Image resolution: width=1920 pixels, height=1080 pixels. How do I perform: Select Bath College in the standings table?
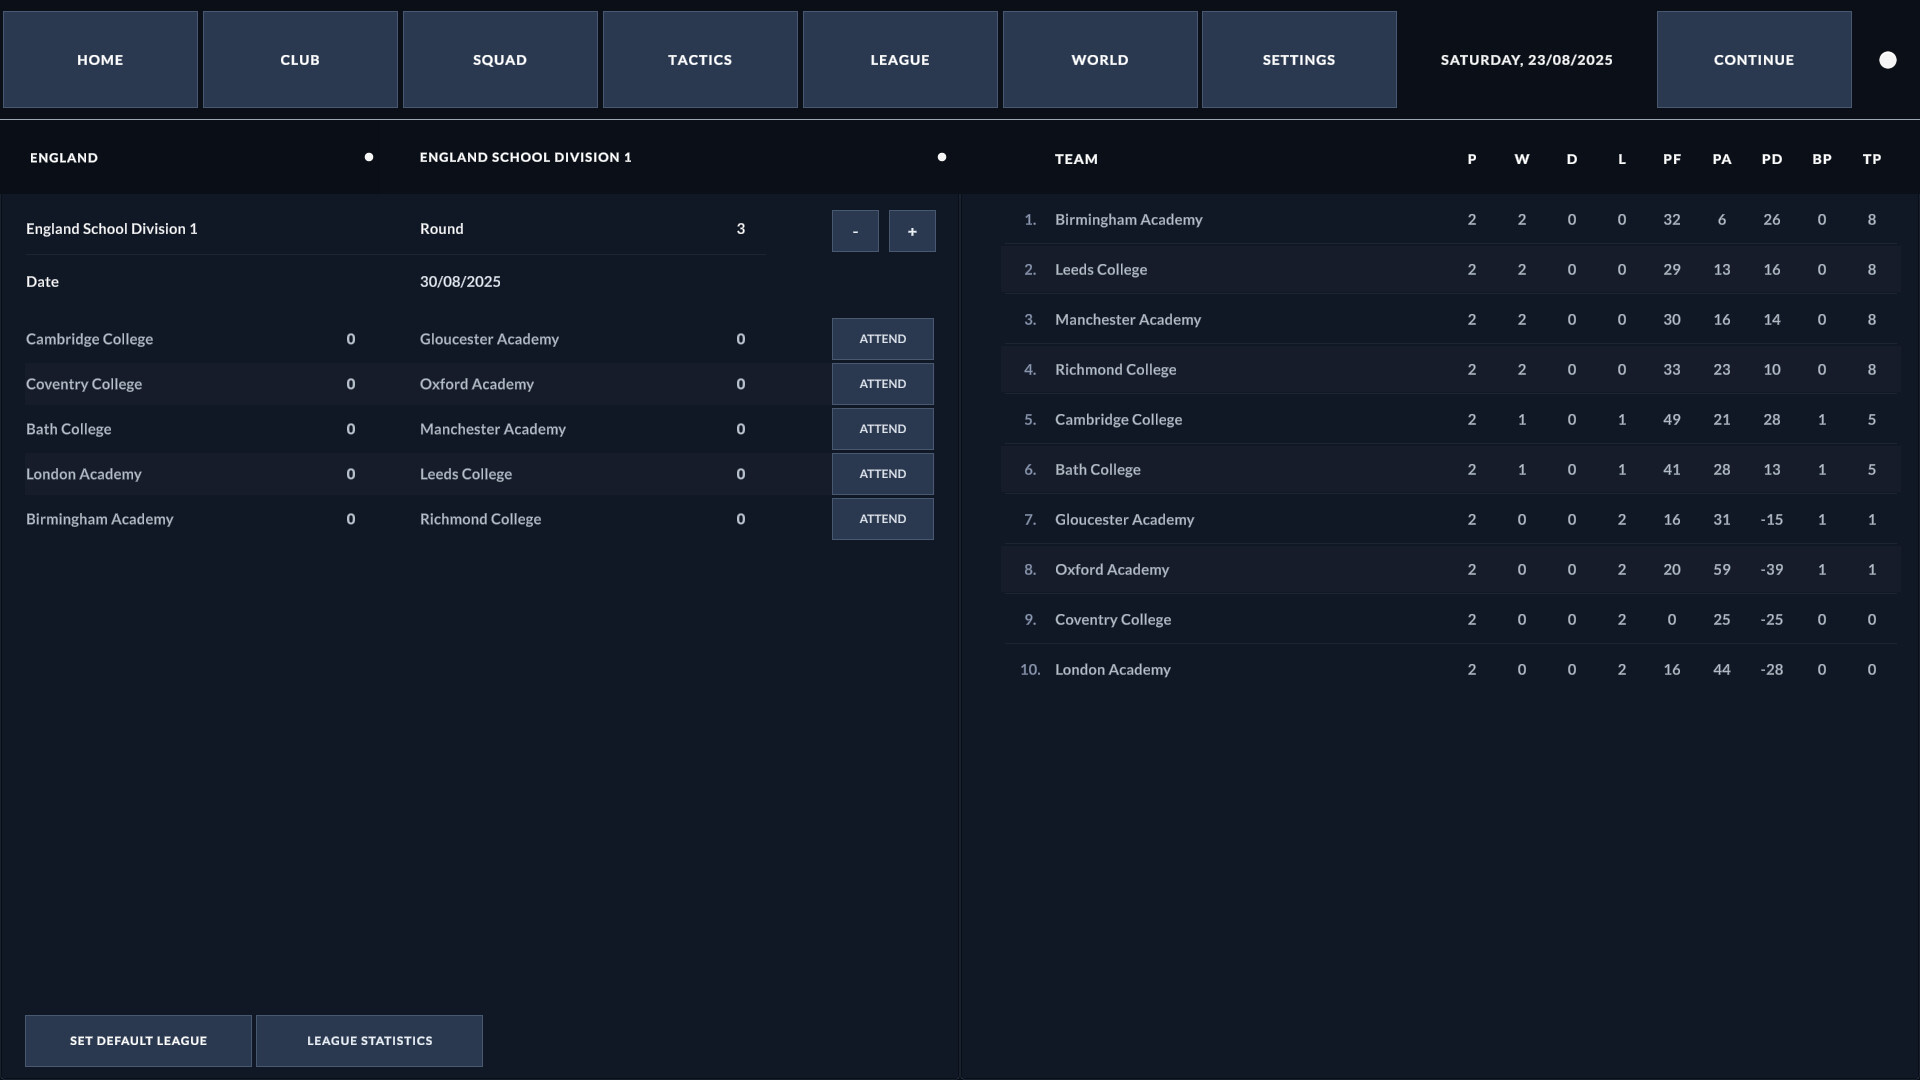pyautogui.click(x=1450, y=469)
